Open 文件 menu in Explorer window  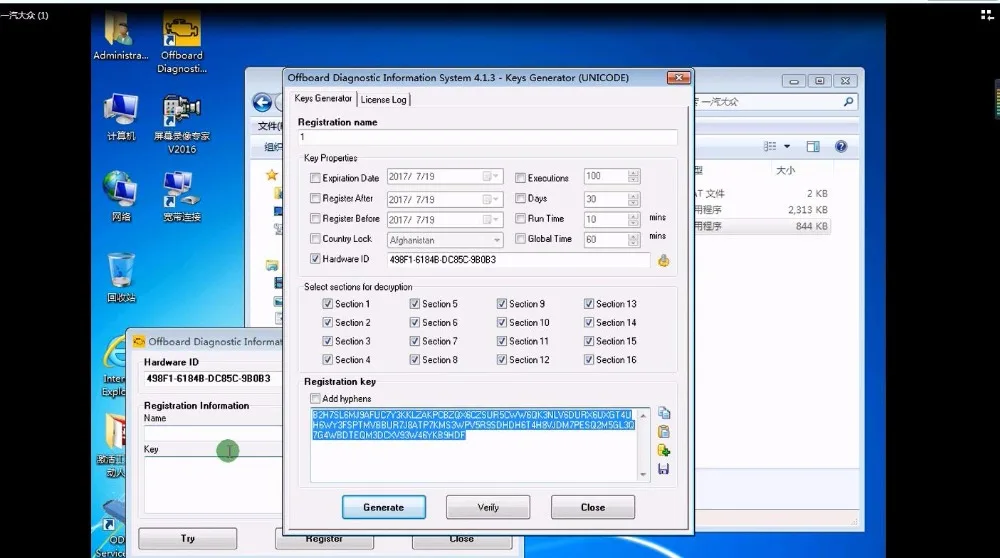point(269,126)
